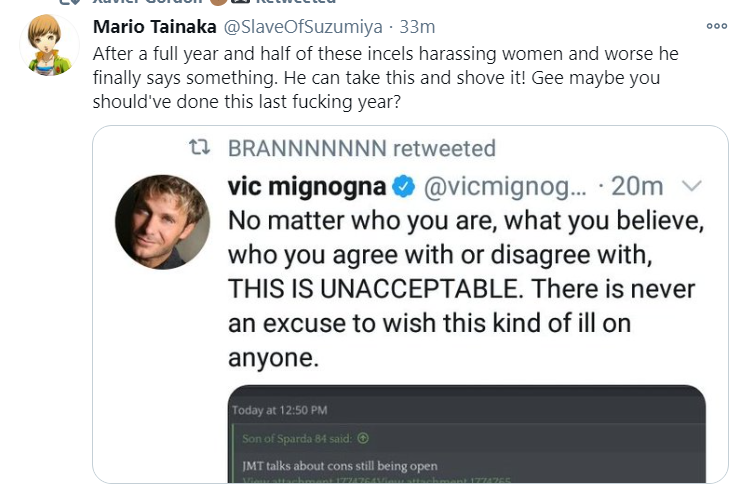
Task: Open the three-dot more options menu
Action: 716,26
